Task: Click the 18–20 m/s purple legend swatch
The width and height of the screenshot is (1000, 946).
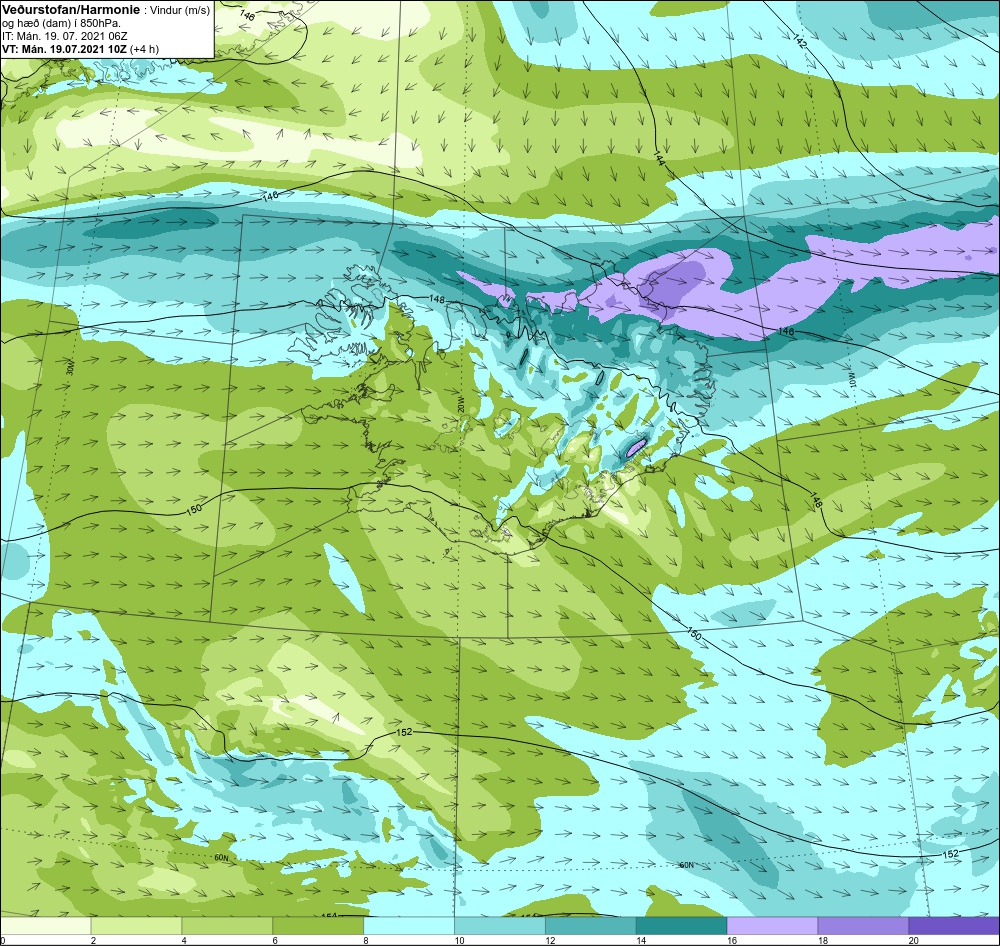Action: 864,926
